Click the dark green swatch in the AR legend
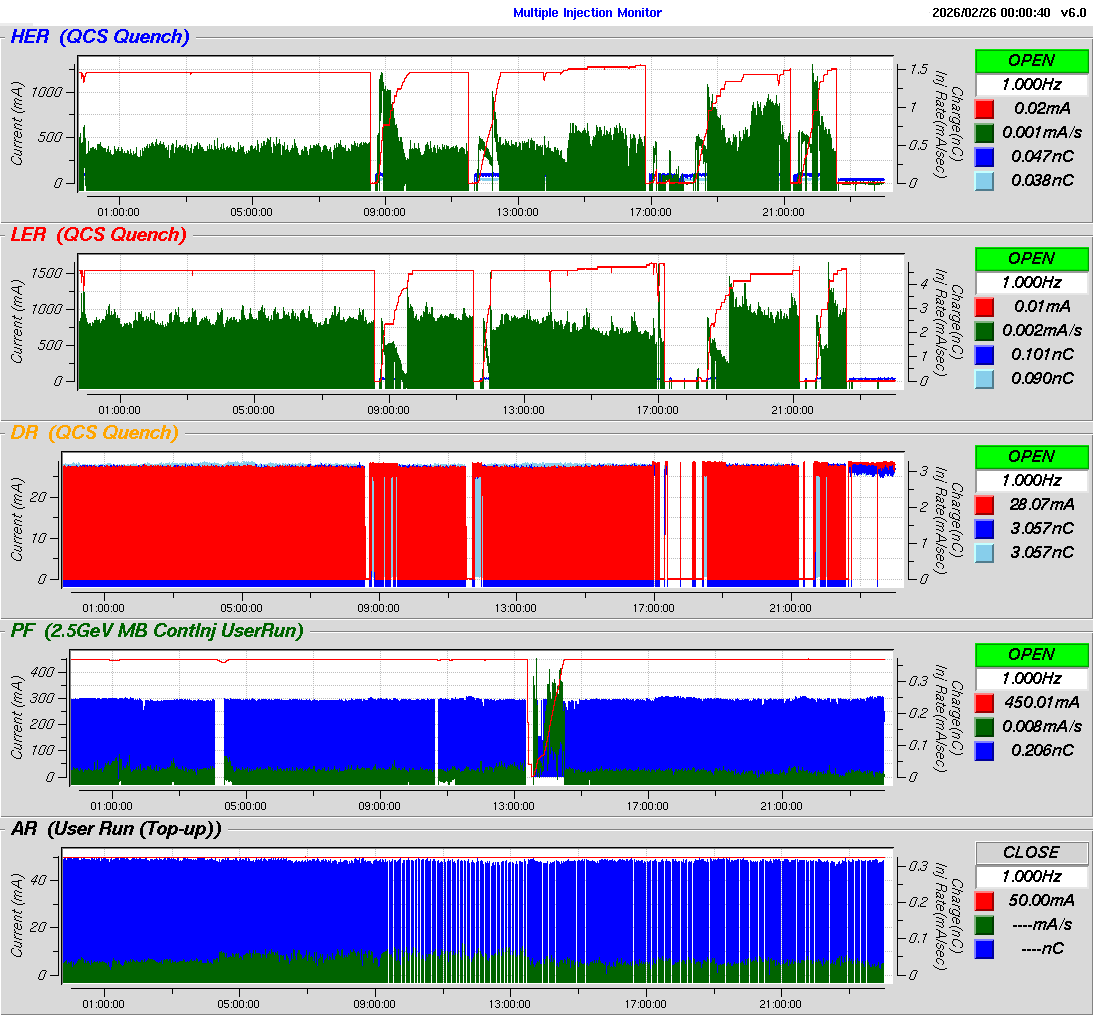 click(985, 925)
